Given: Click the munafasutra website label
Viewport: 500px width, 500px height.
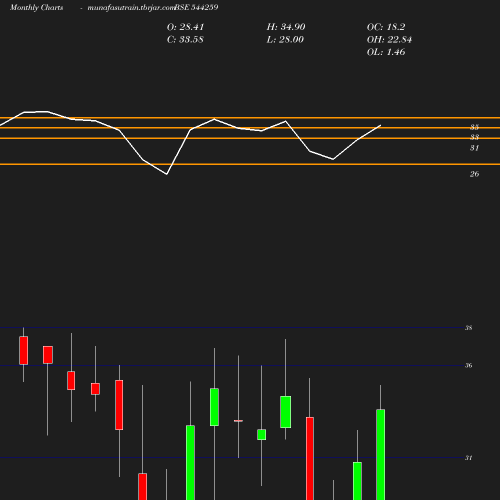Looking at the screenshot, I should (x=131, y=8).
